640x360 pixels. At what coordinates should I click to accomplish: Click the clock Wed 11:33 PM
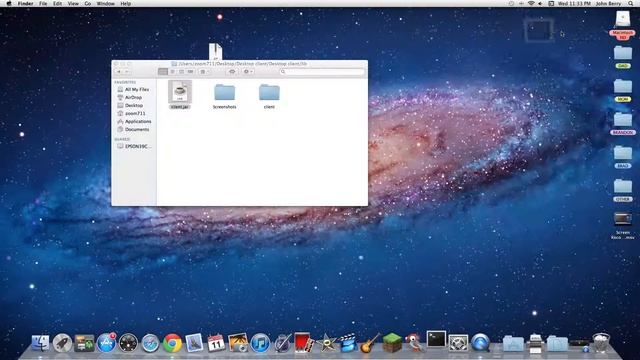574,3
